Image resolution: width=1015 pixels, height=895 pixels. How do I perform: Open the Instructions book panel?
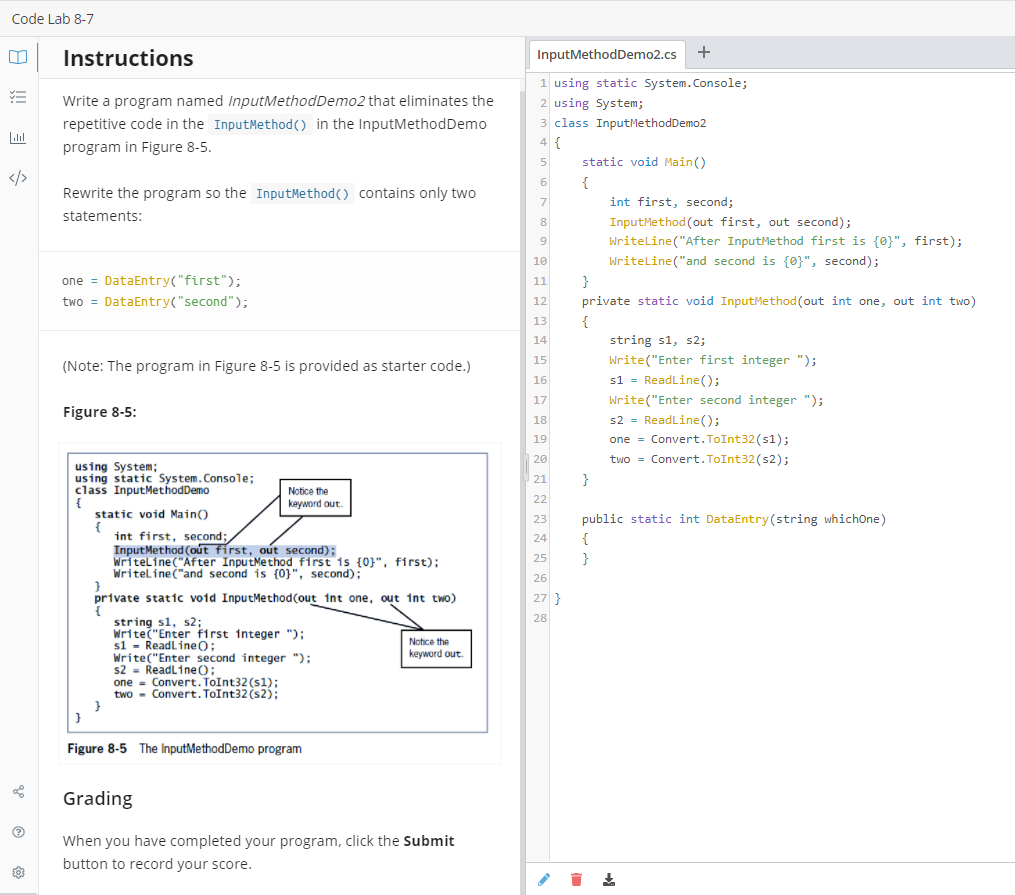click(18, 57)
